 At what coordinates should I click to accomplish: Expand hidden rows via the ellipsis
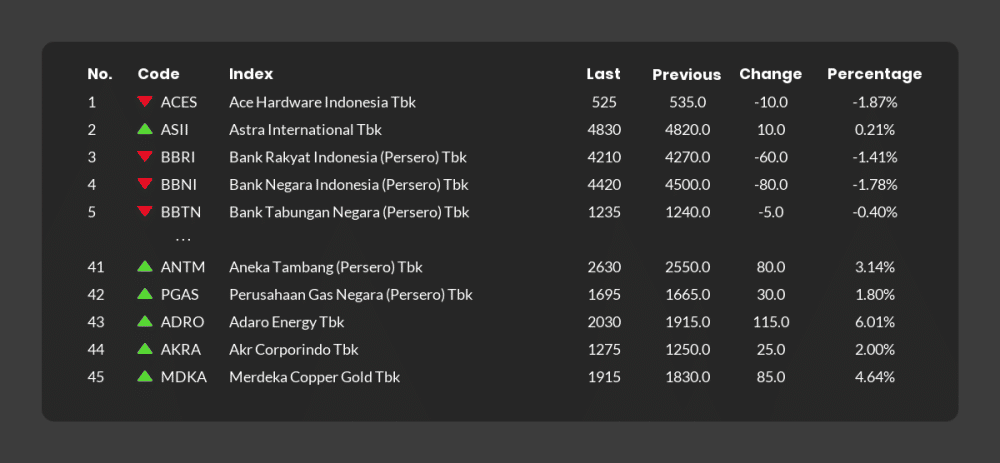click(x=183, y=240)
